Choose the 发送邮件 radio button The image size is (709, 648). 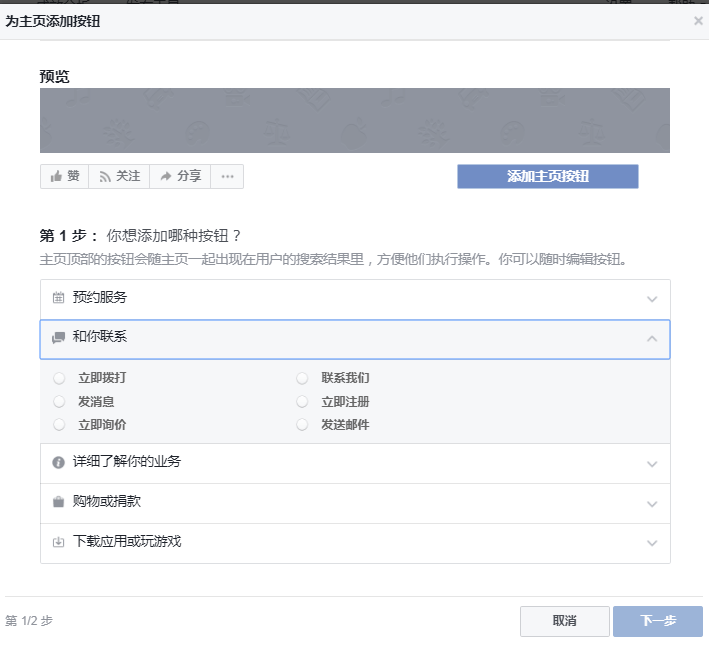coord(302,425)
